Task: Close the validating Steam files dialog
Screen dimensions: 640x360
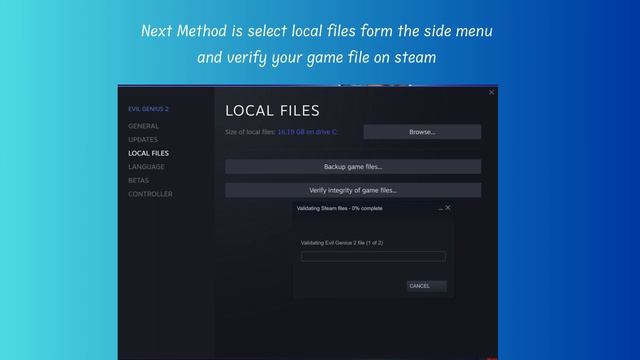Action: pos(448,207)
